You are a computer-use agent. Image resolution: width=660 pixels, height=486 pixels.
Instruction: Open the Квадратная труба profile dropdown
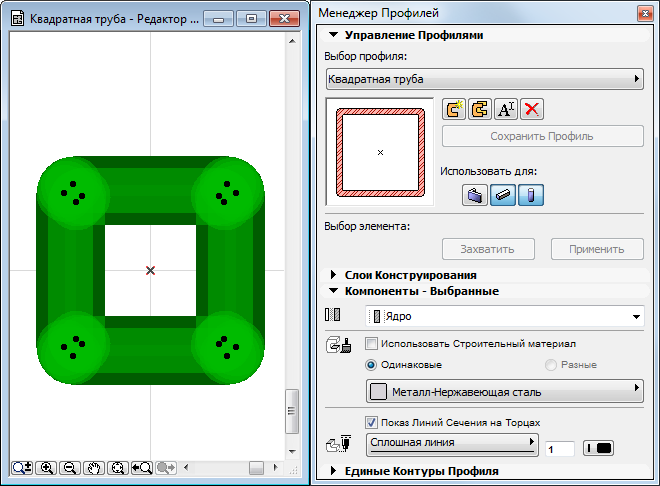[x=484, y=79]
